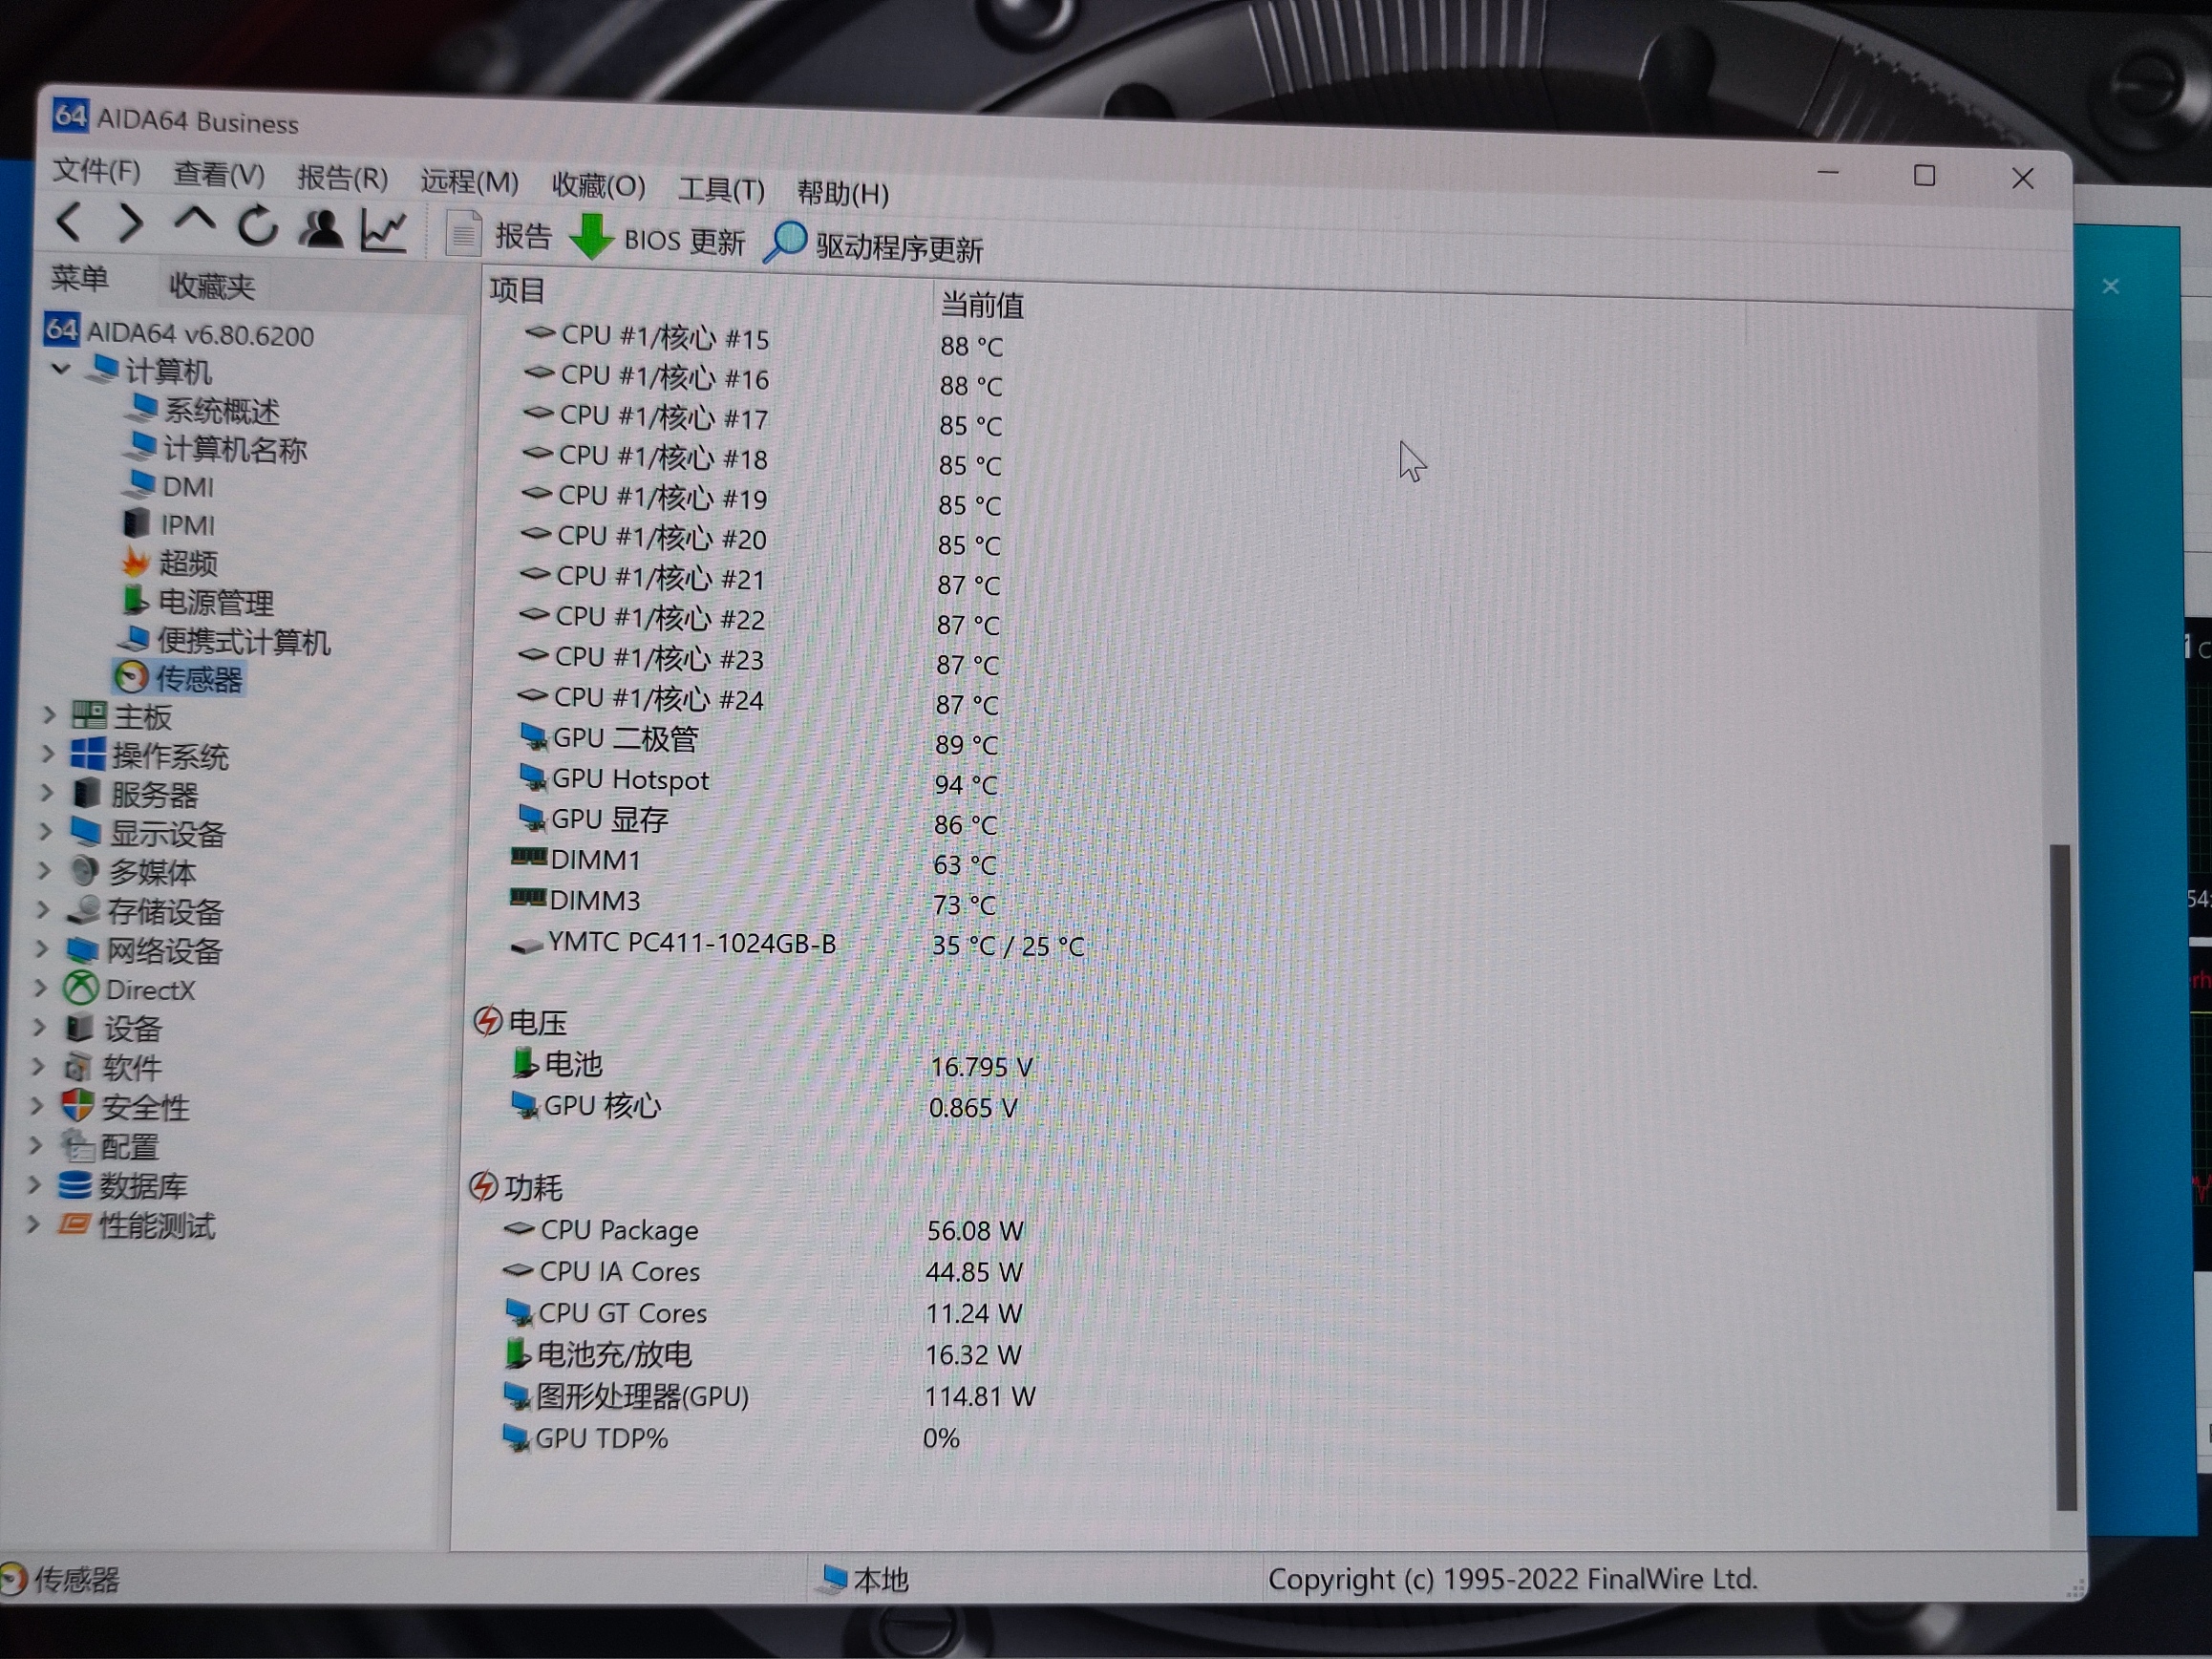Open the 报告(R) menu
Image resolution: width=2212 pixels, height=1659 pixels.
coord(342,179)
